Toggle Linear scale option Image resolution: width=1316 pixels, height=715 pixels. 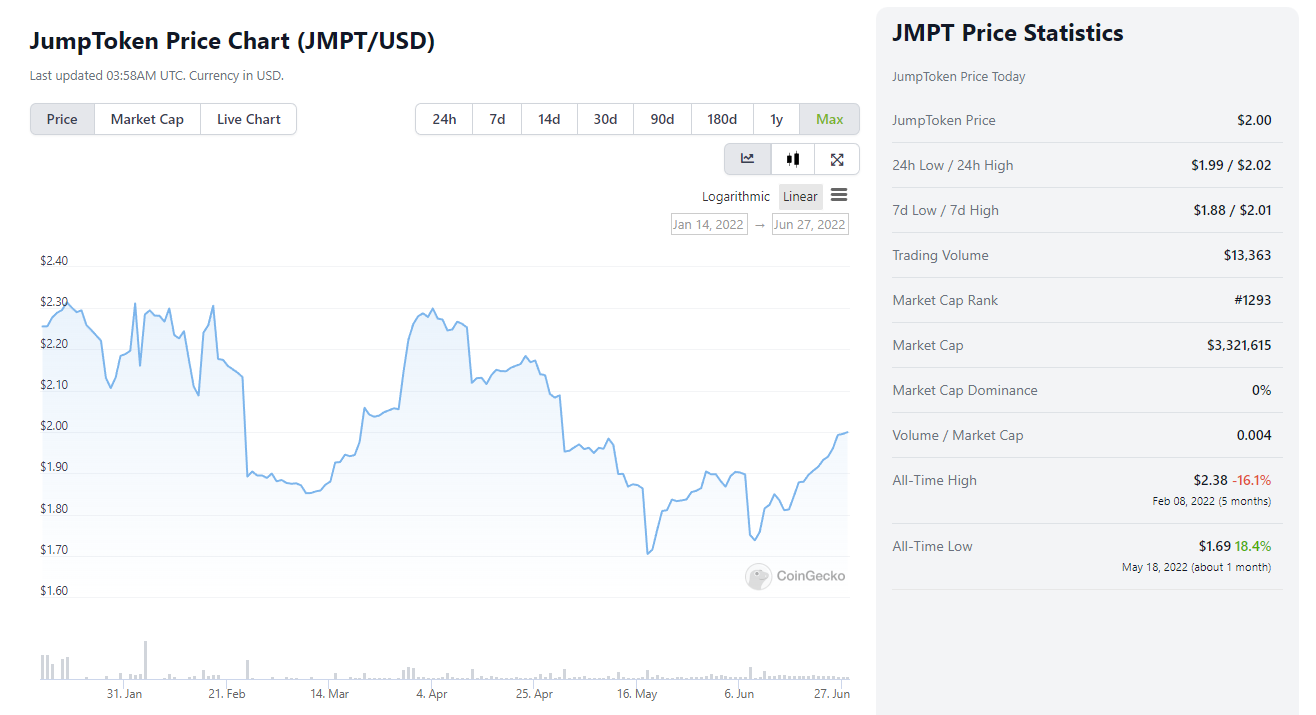coord(800,197)
